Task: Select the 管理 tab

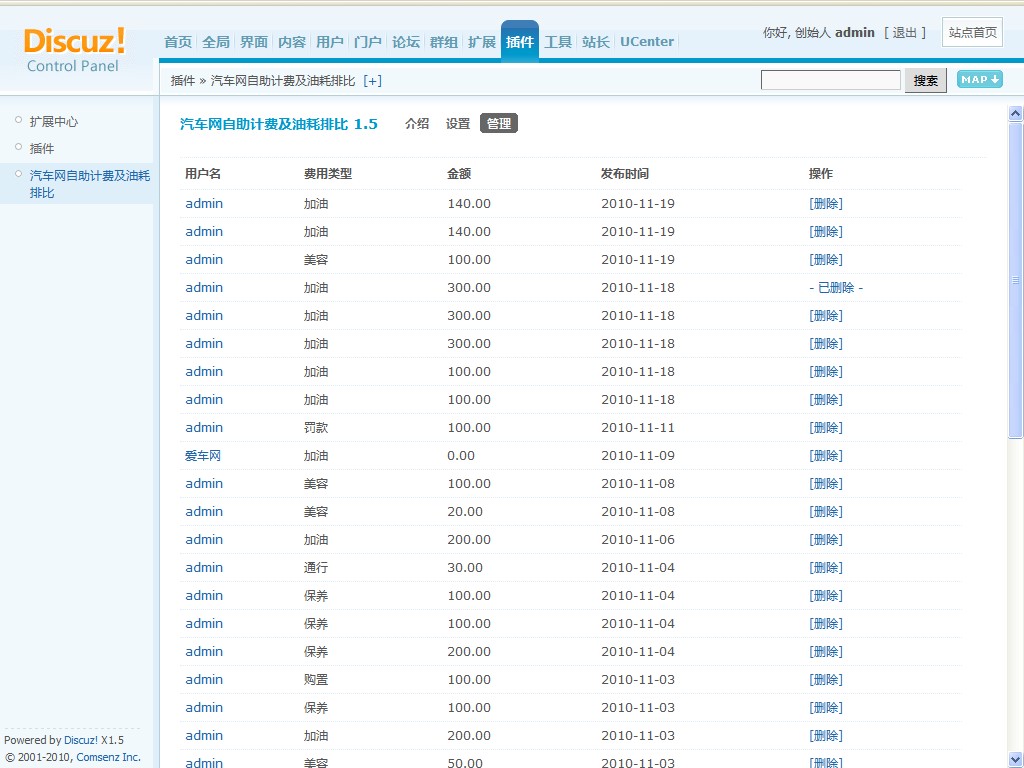Action: click(x=498, y=123)
